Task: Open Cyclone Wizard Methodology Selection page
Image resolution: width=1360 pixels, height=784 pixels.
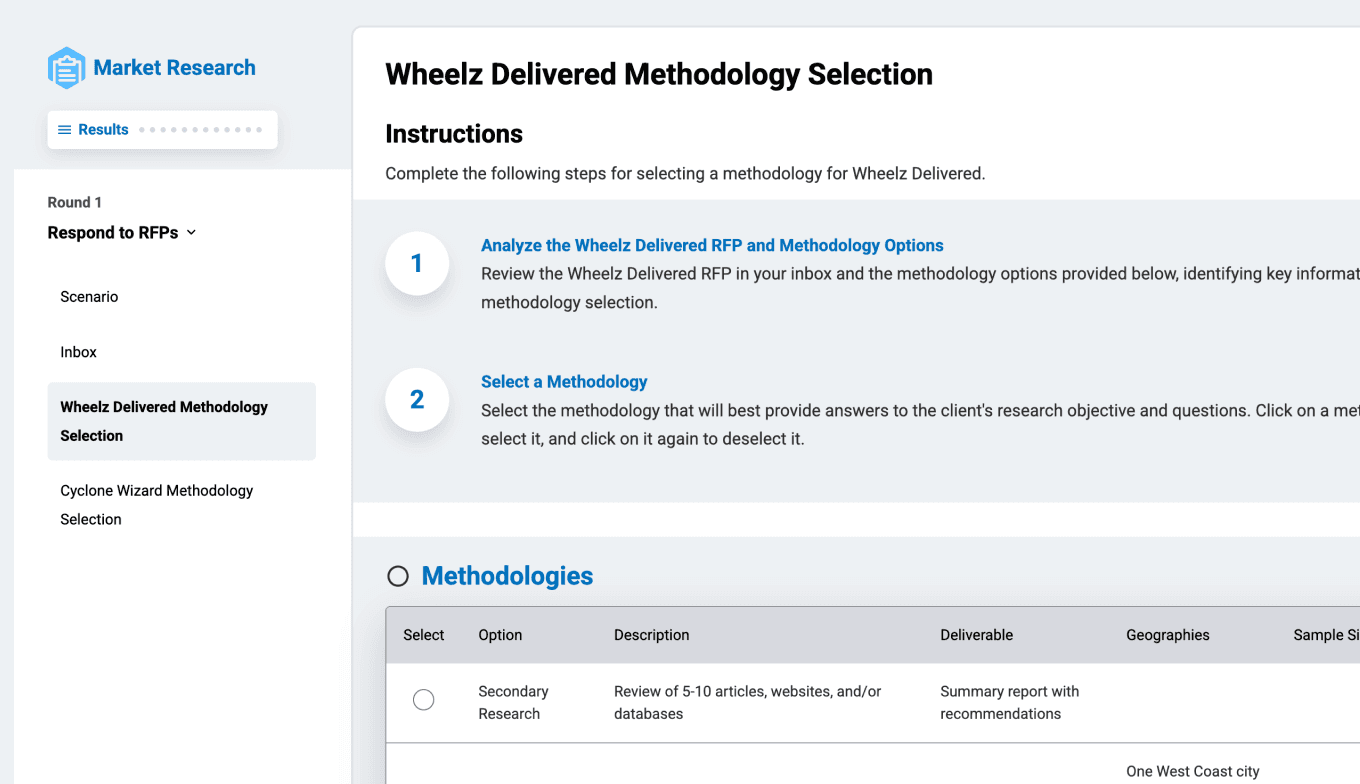Action: point(156,505)
